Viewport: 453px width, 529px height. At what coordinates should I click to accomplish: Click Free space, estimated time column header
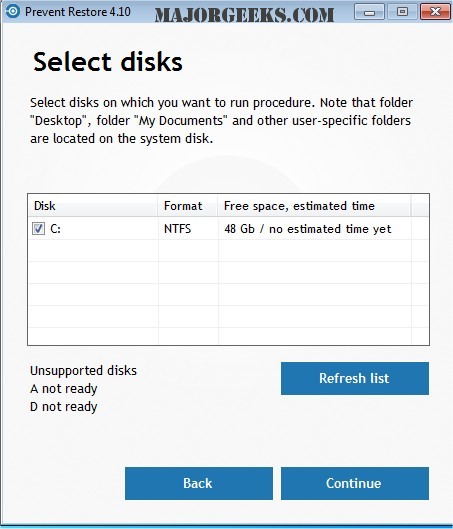tap(314, 205)
